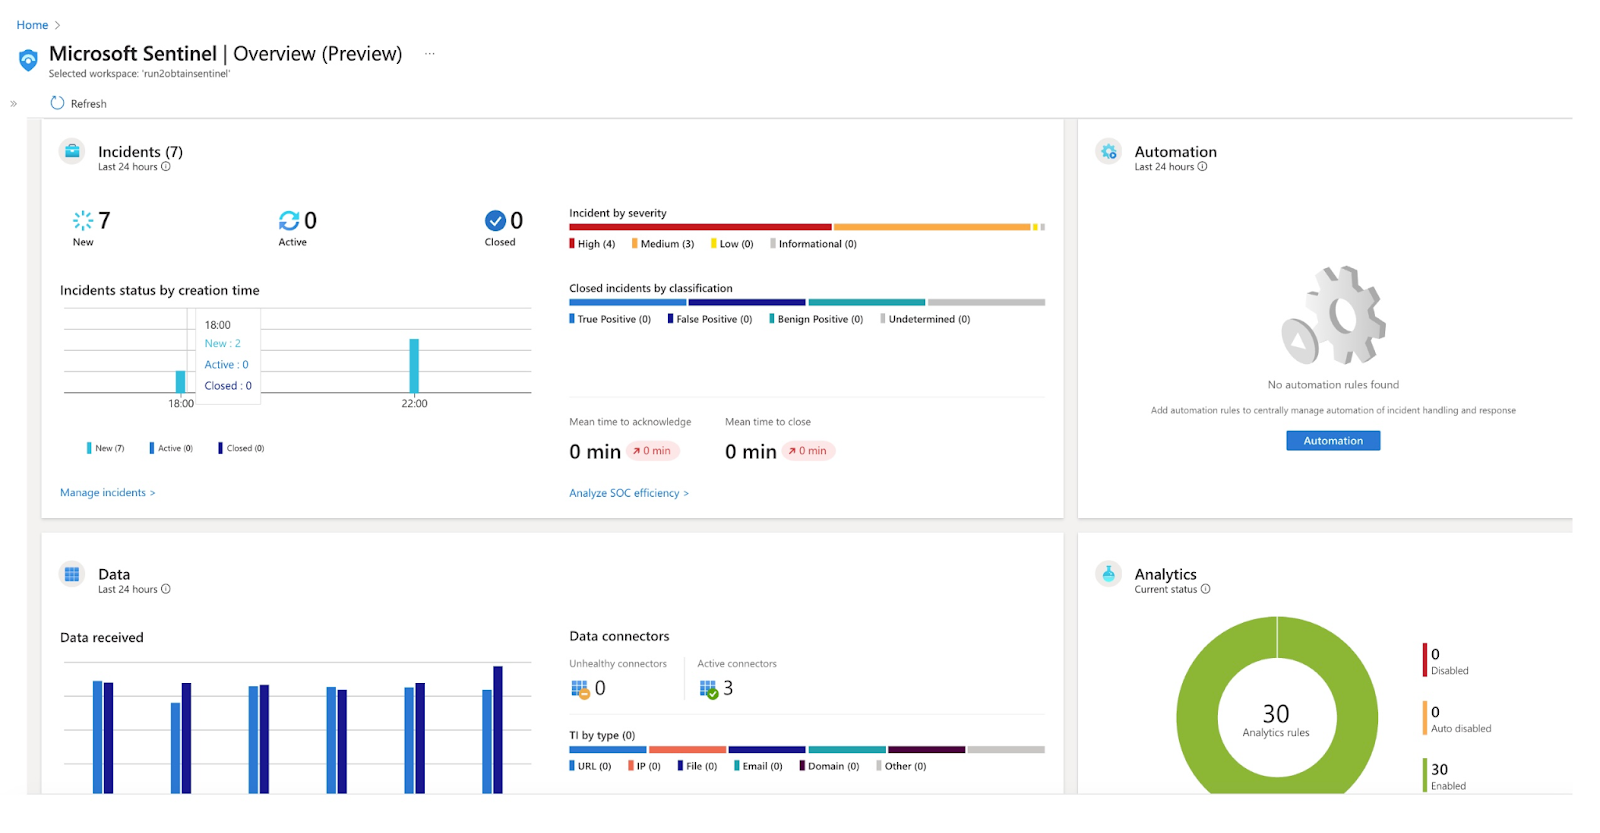Click the Incidents Last 24 hours info icon

tap(166, 167)
